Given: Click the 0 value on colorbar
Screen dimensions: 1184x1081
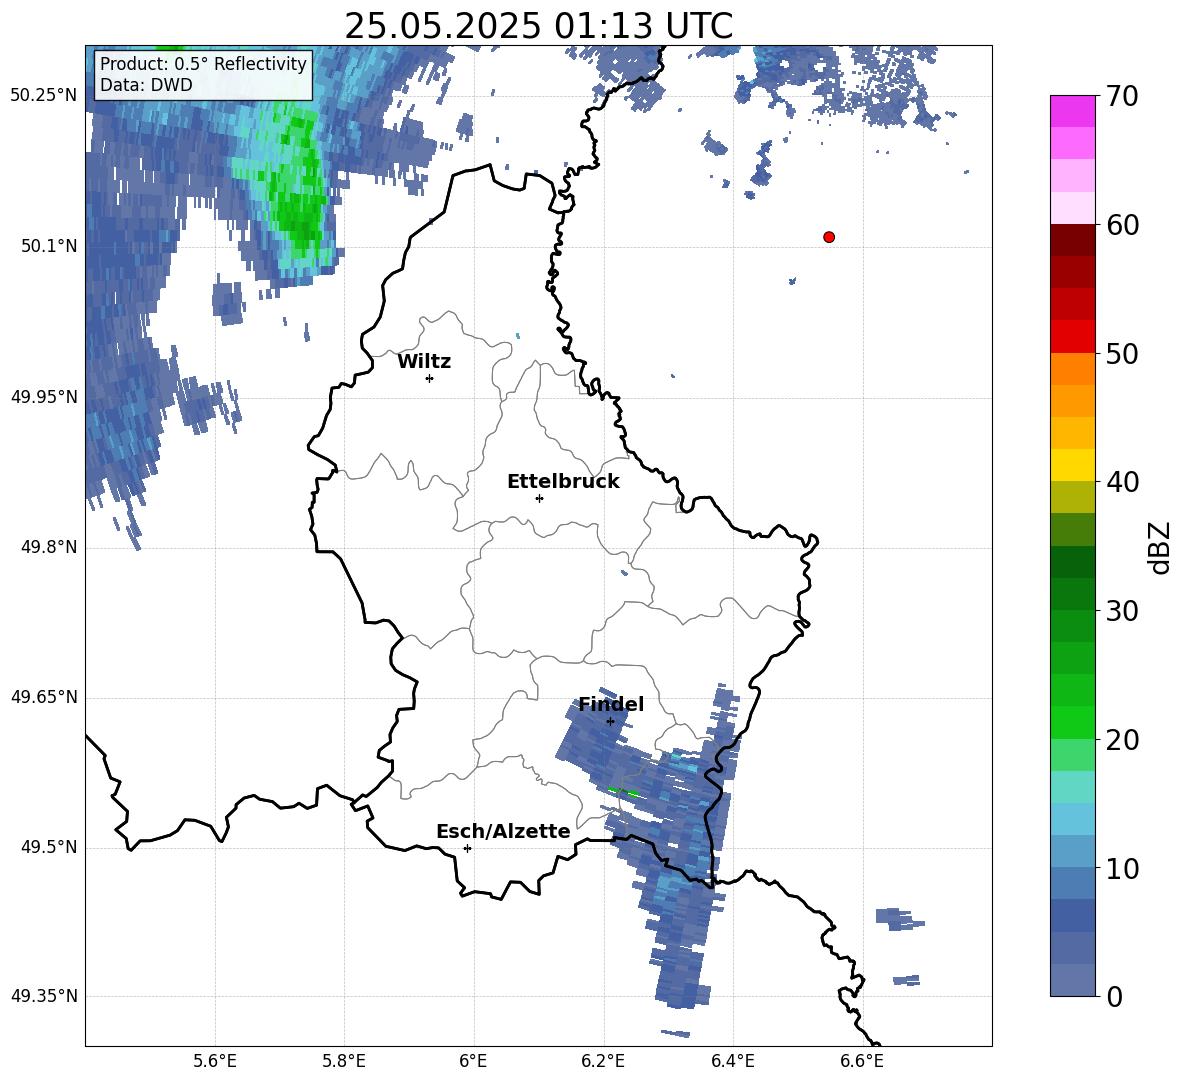Looking at the screenshot, I should coord(1115,996).
